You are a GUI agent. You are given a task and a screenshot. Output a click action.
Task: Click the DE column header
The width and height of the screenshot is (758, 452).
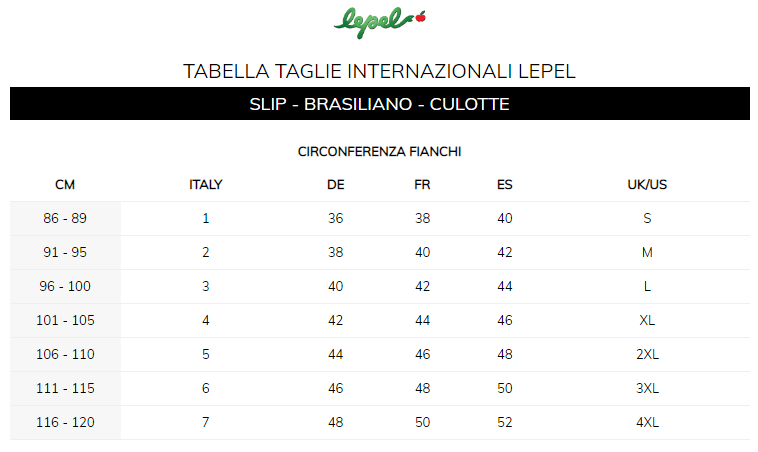pos(335,185)
